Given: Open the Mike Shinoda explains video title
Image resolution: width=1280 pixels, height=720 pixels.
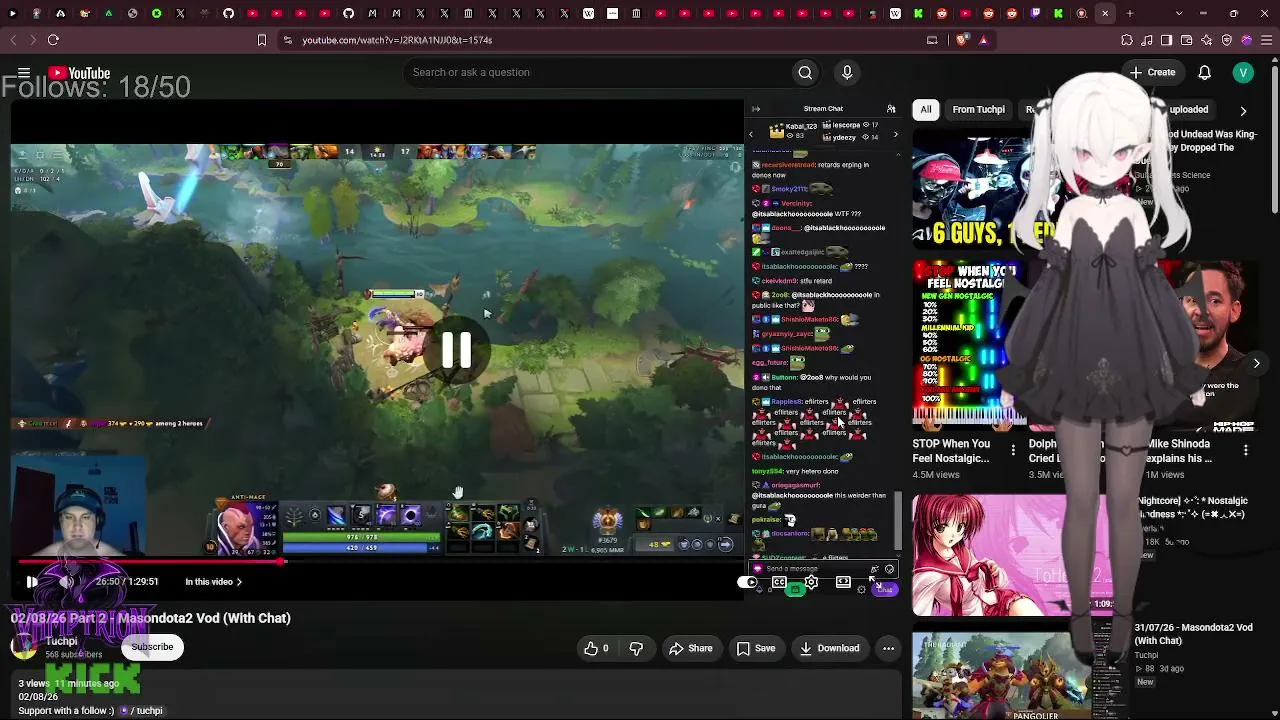Looking at the screenshot, I should [1180, 451].
